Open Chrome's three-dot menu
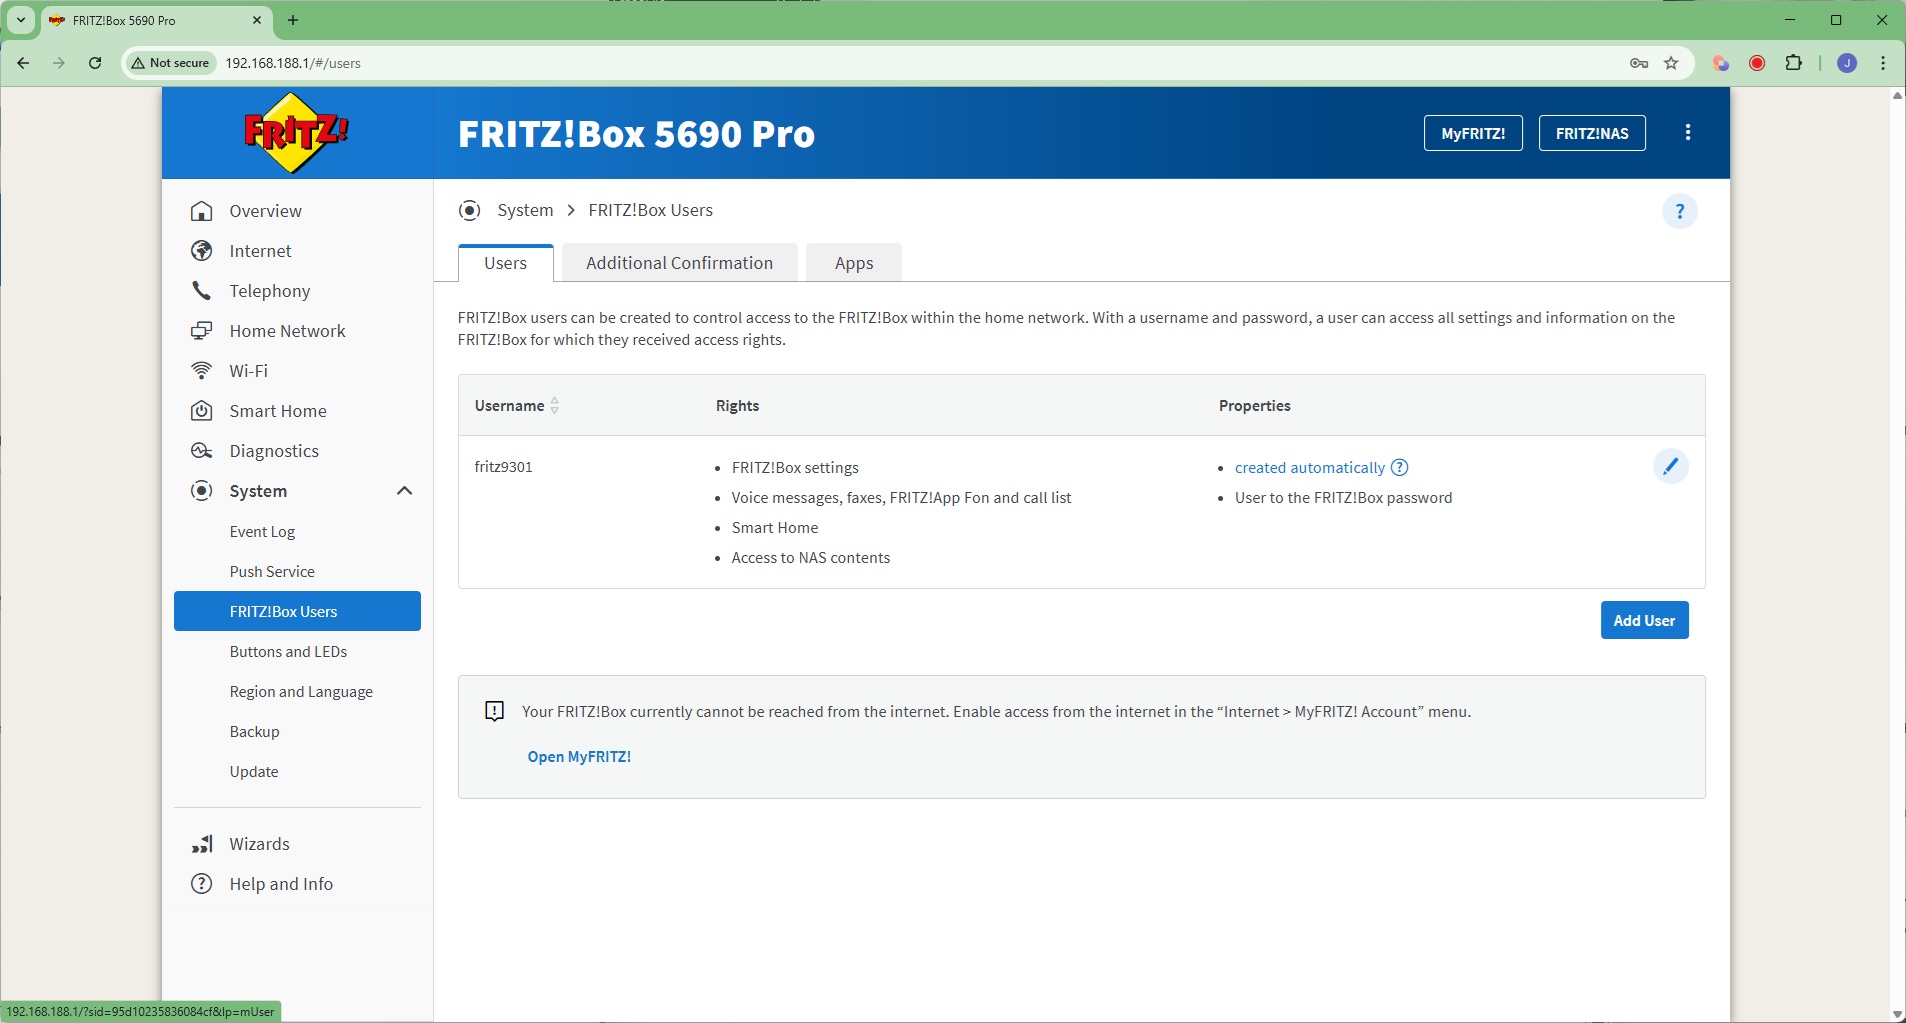 click(x=1883, y=63)
